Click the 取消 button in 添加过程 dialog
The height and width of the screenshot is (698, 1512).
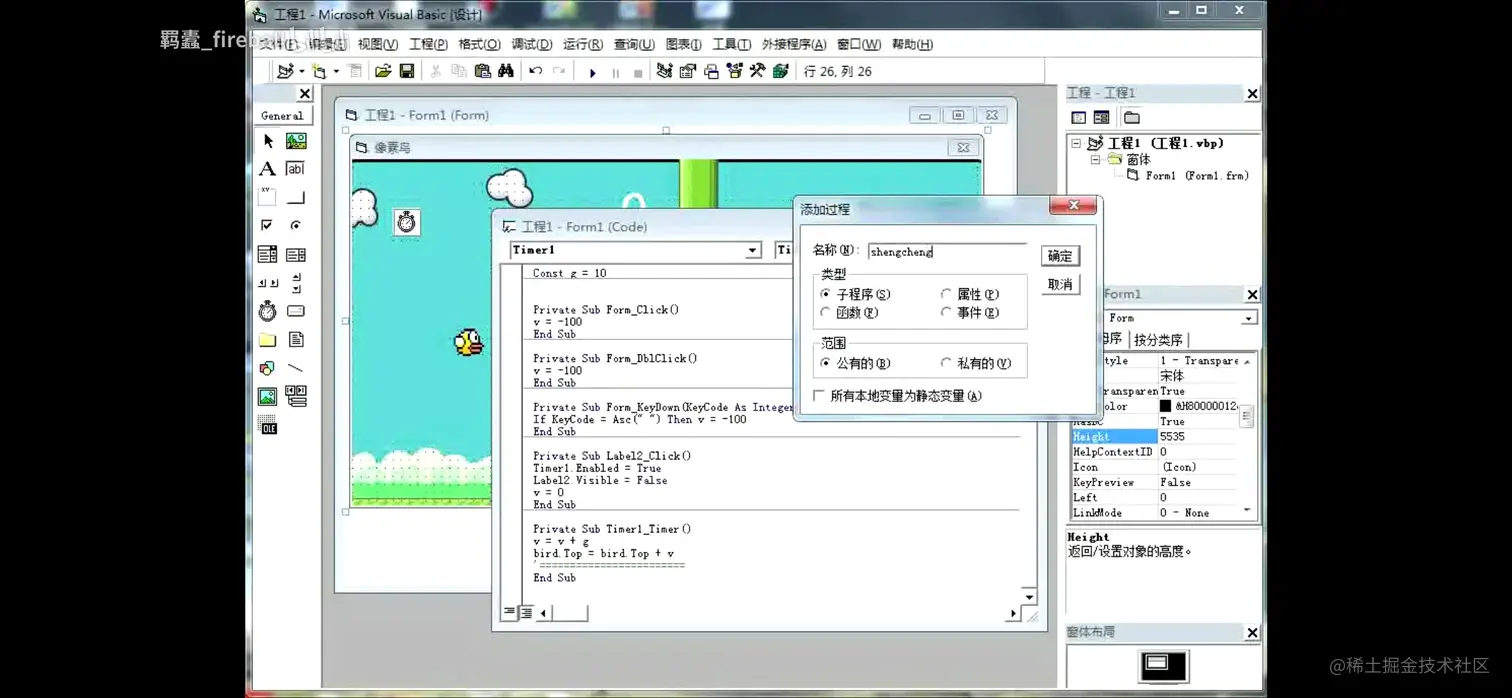[1060, 285]
